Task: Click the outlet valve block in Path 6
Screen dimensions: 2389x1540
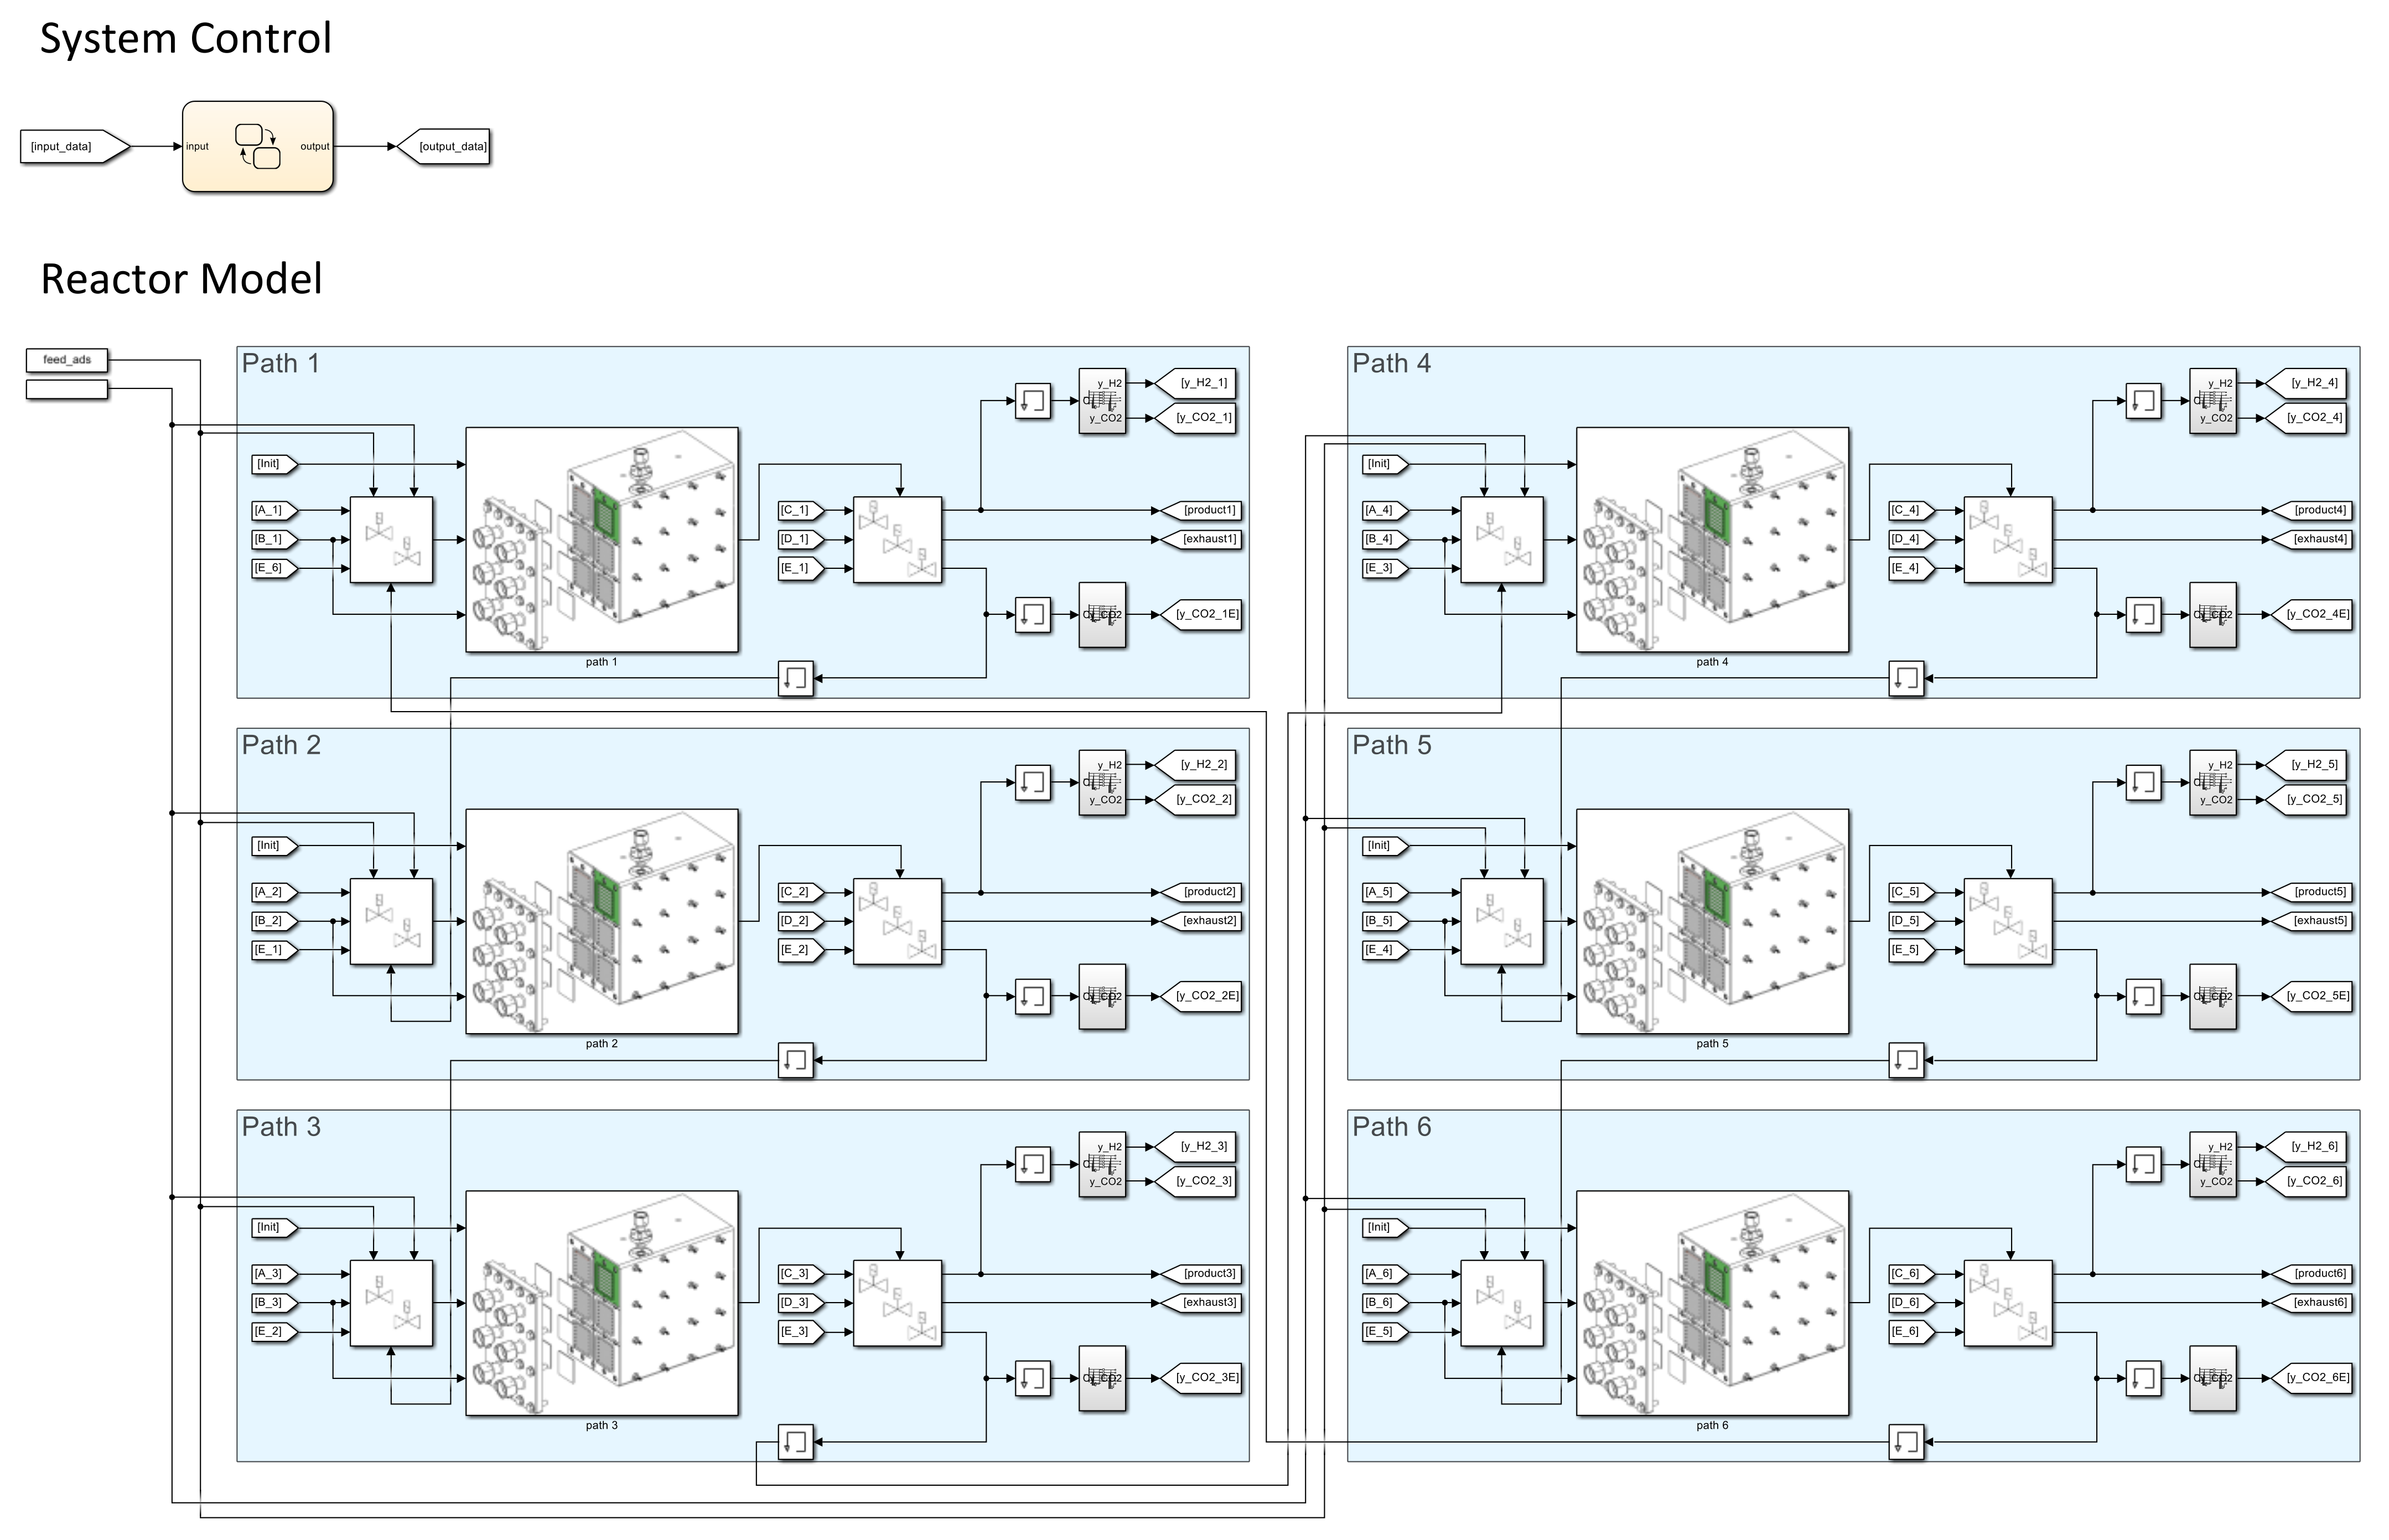Action: coord(2007,1303)
